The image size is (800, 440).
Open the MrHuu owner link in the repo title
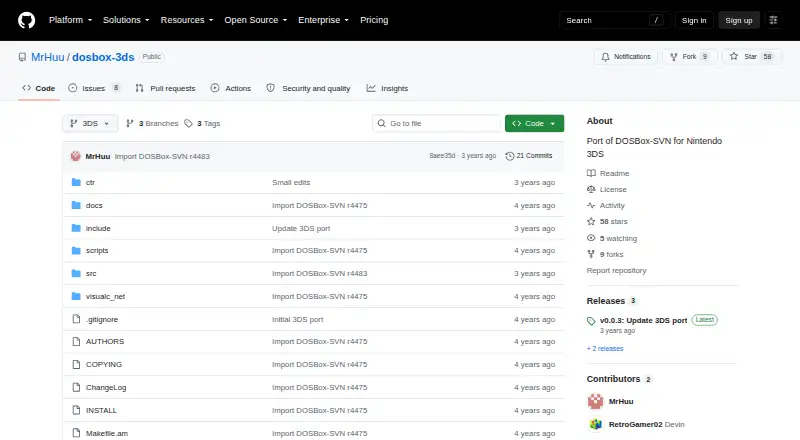coord(47,57)
